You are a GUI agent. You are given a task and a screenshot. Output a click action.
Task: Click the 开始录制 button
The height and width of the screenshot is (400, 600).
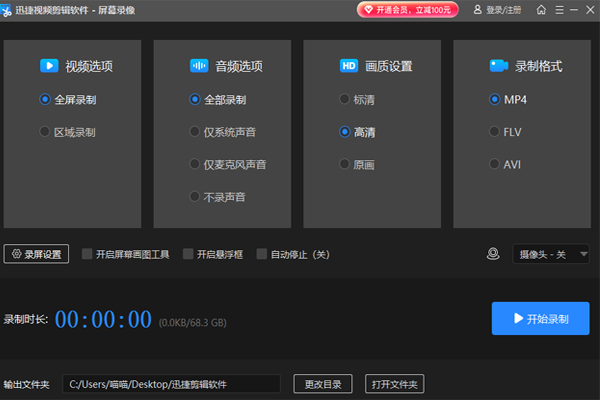[x=540, y=318]
